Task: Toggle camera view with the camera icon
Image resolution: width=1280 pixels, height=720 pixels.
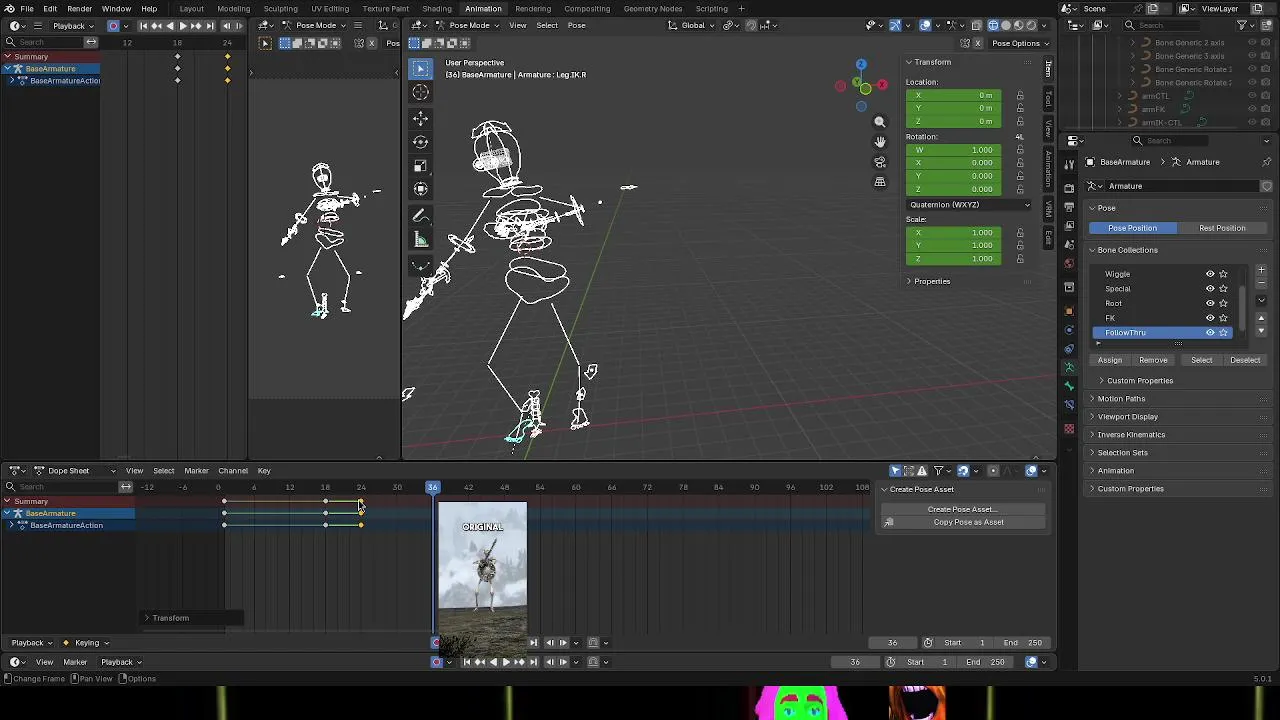Action: 880,162
